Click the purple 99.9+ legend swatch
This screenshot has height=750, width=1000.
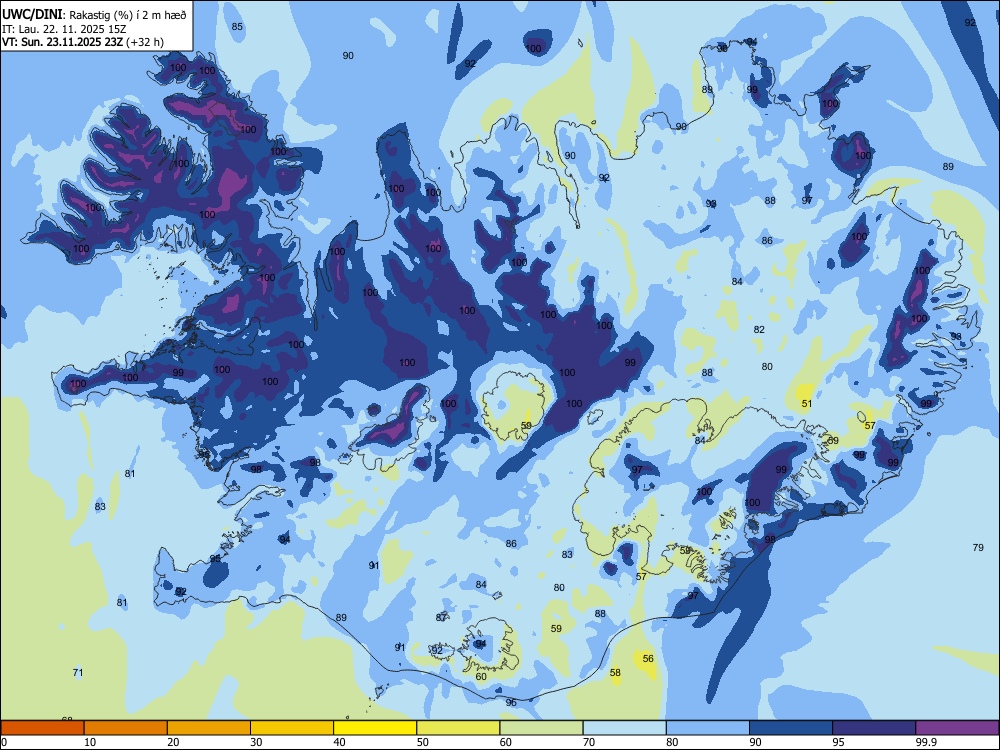point(957,728)
